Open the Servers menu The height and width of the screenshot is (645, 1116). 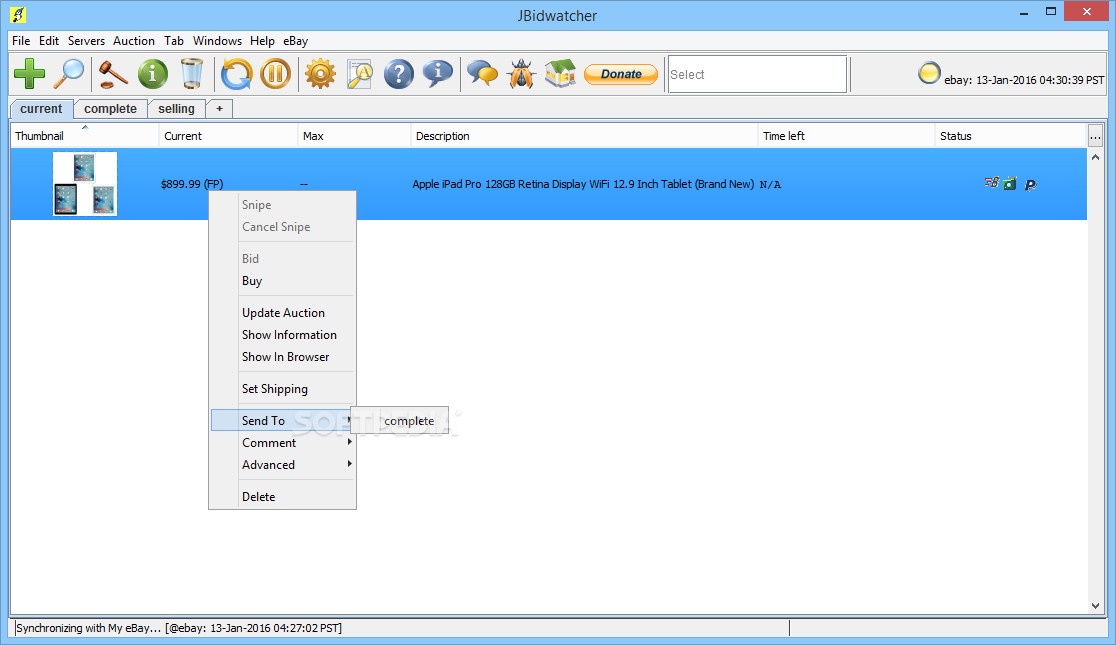(86, 41)
